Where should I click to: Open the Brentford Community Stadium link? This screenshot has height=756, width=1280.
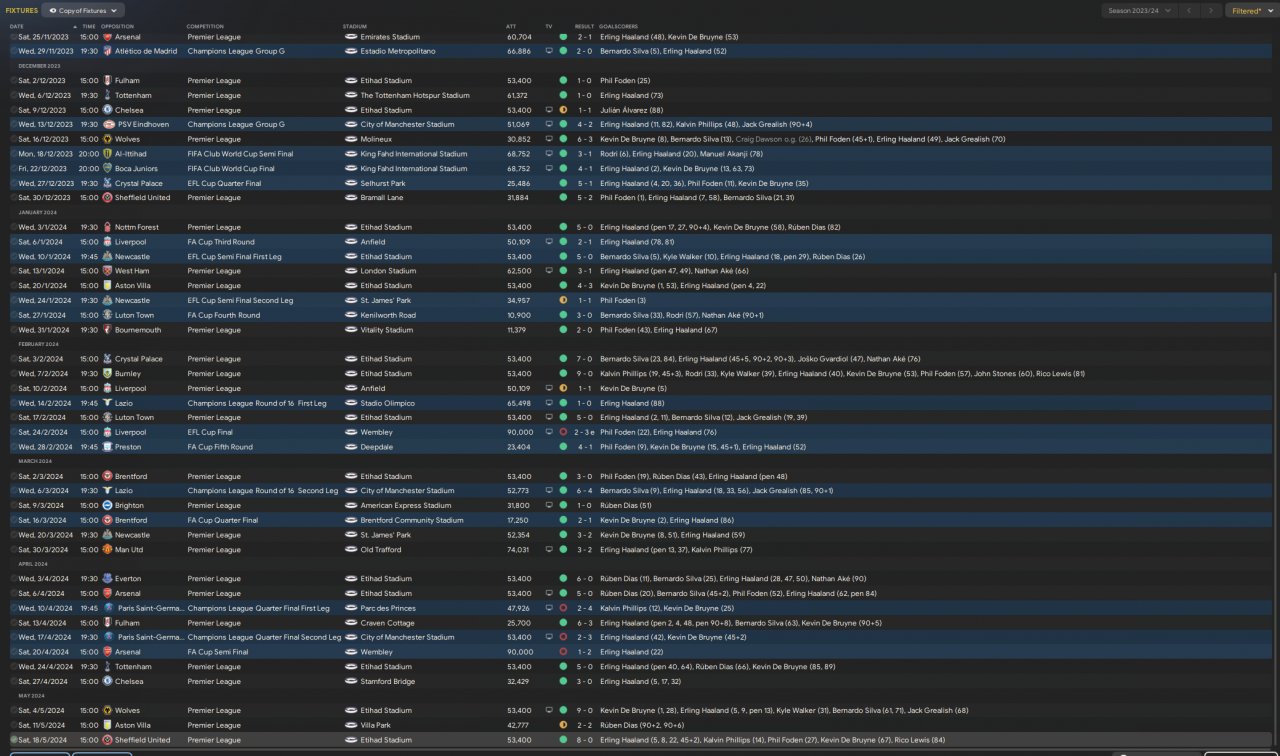point(412,520)
